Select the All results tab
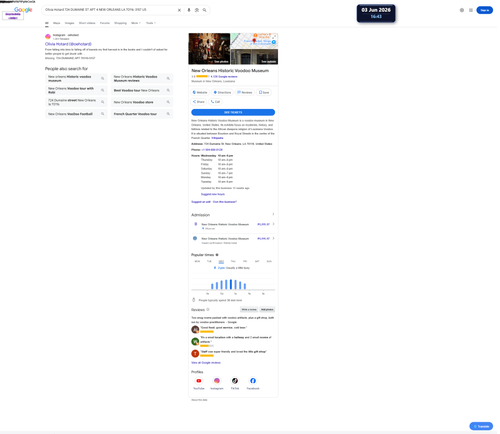Screen dimensions: 500x434 coord(47,23)
